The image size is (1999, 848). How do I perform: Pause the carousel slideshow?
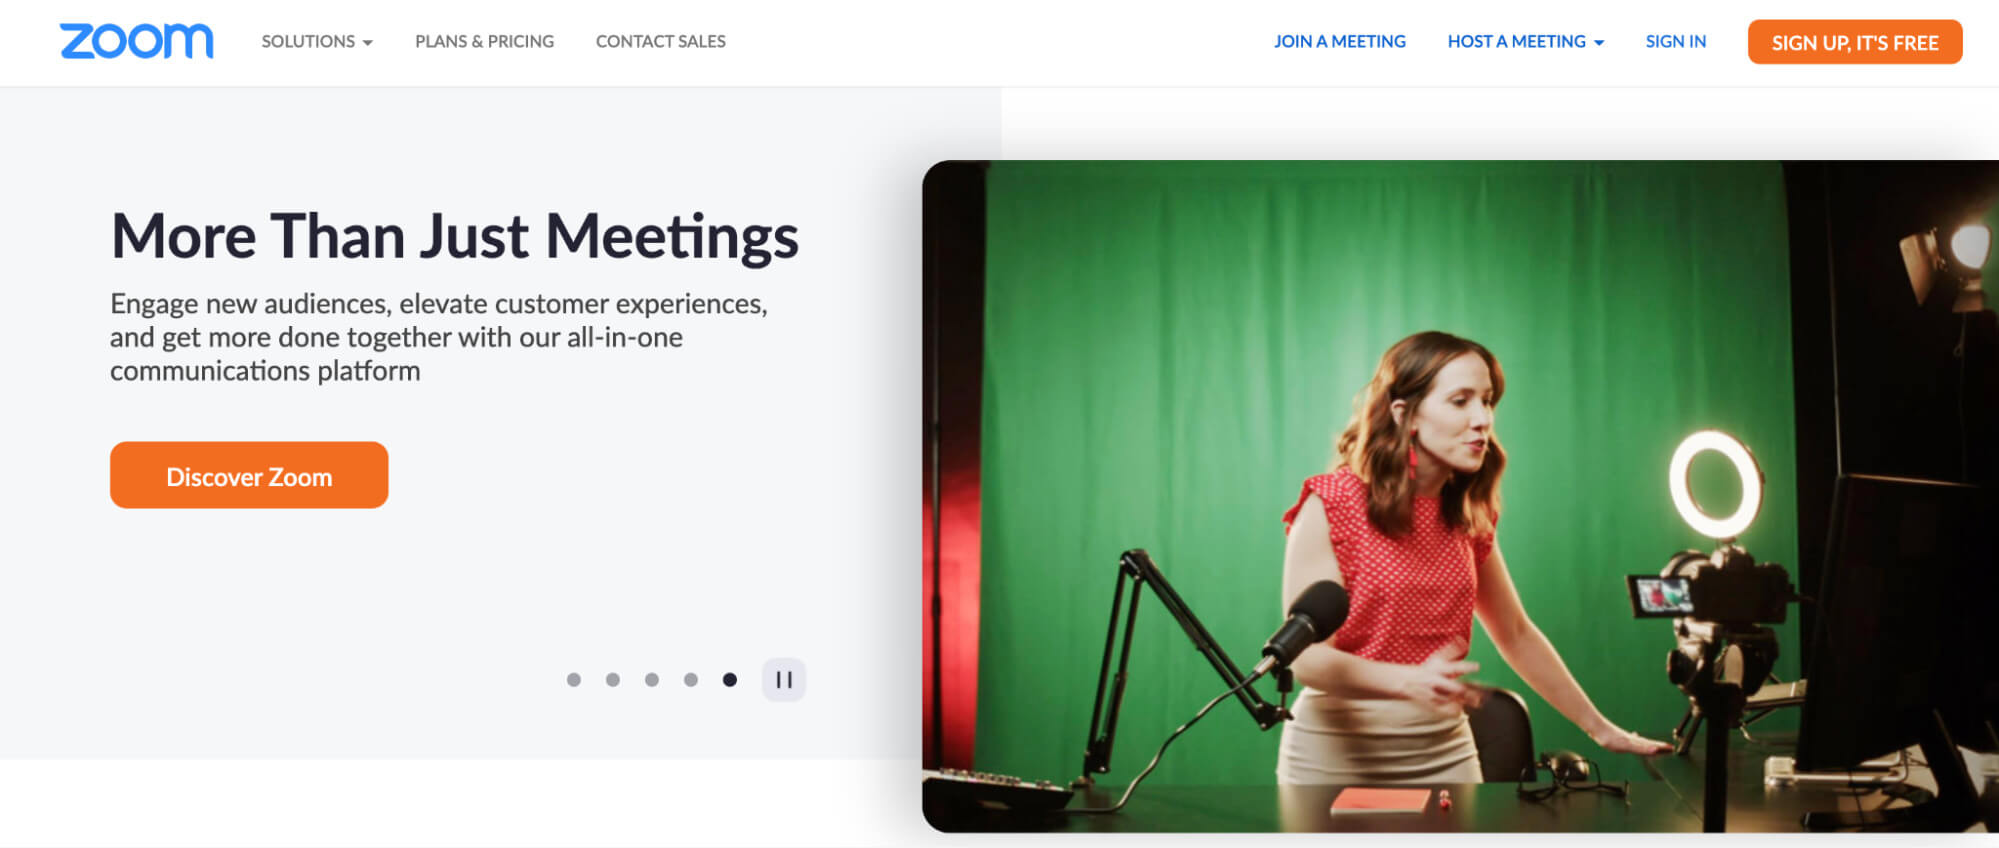tap(784, 680)
